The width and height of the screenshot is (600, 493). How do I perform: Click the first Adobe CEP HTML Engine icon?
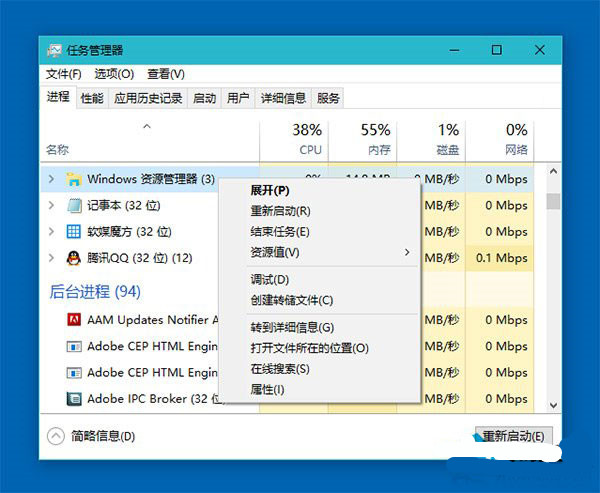pos(74,347)
